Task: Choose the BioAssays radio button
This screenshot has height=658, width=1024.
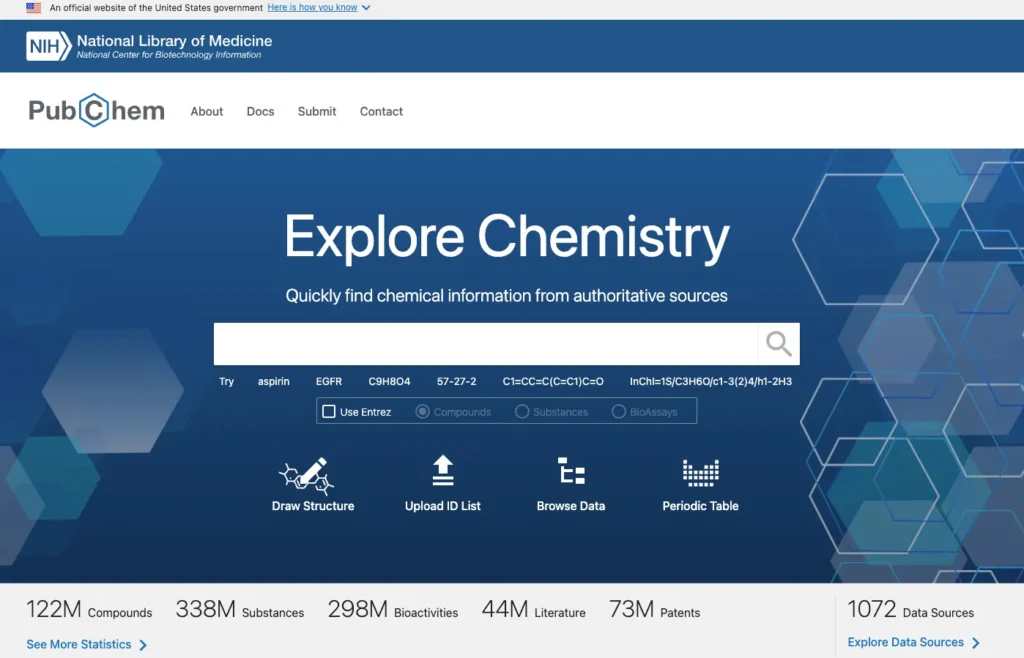Action: 619,411
